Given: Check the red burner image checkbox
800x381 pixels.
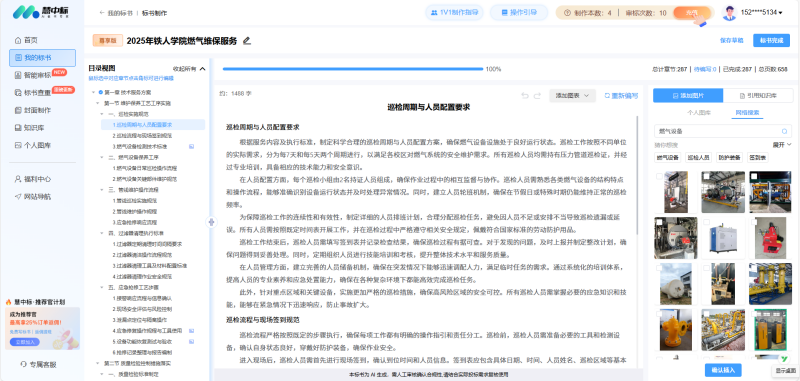Looking at the screenshot, I should [754, 222].
